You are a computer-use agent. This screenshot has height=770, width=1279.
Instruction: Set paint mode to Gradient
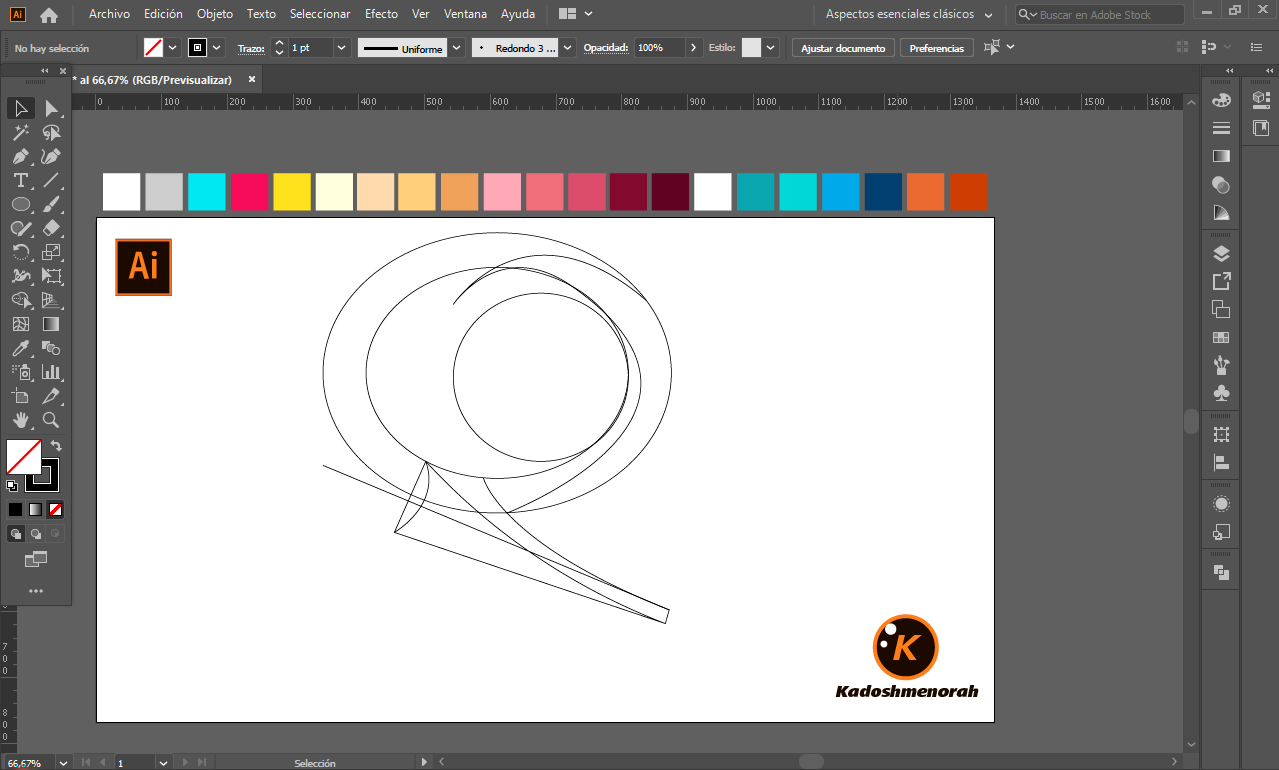(x=35, y=509)
